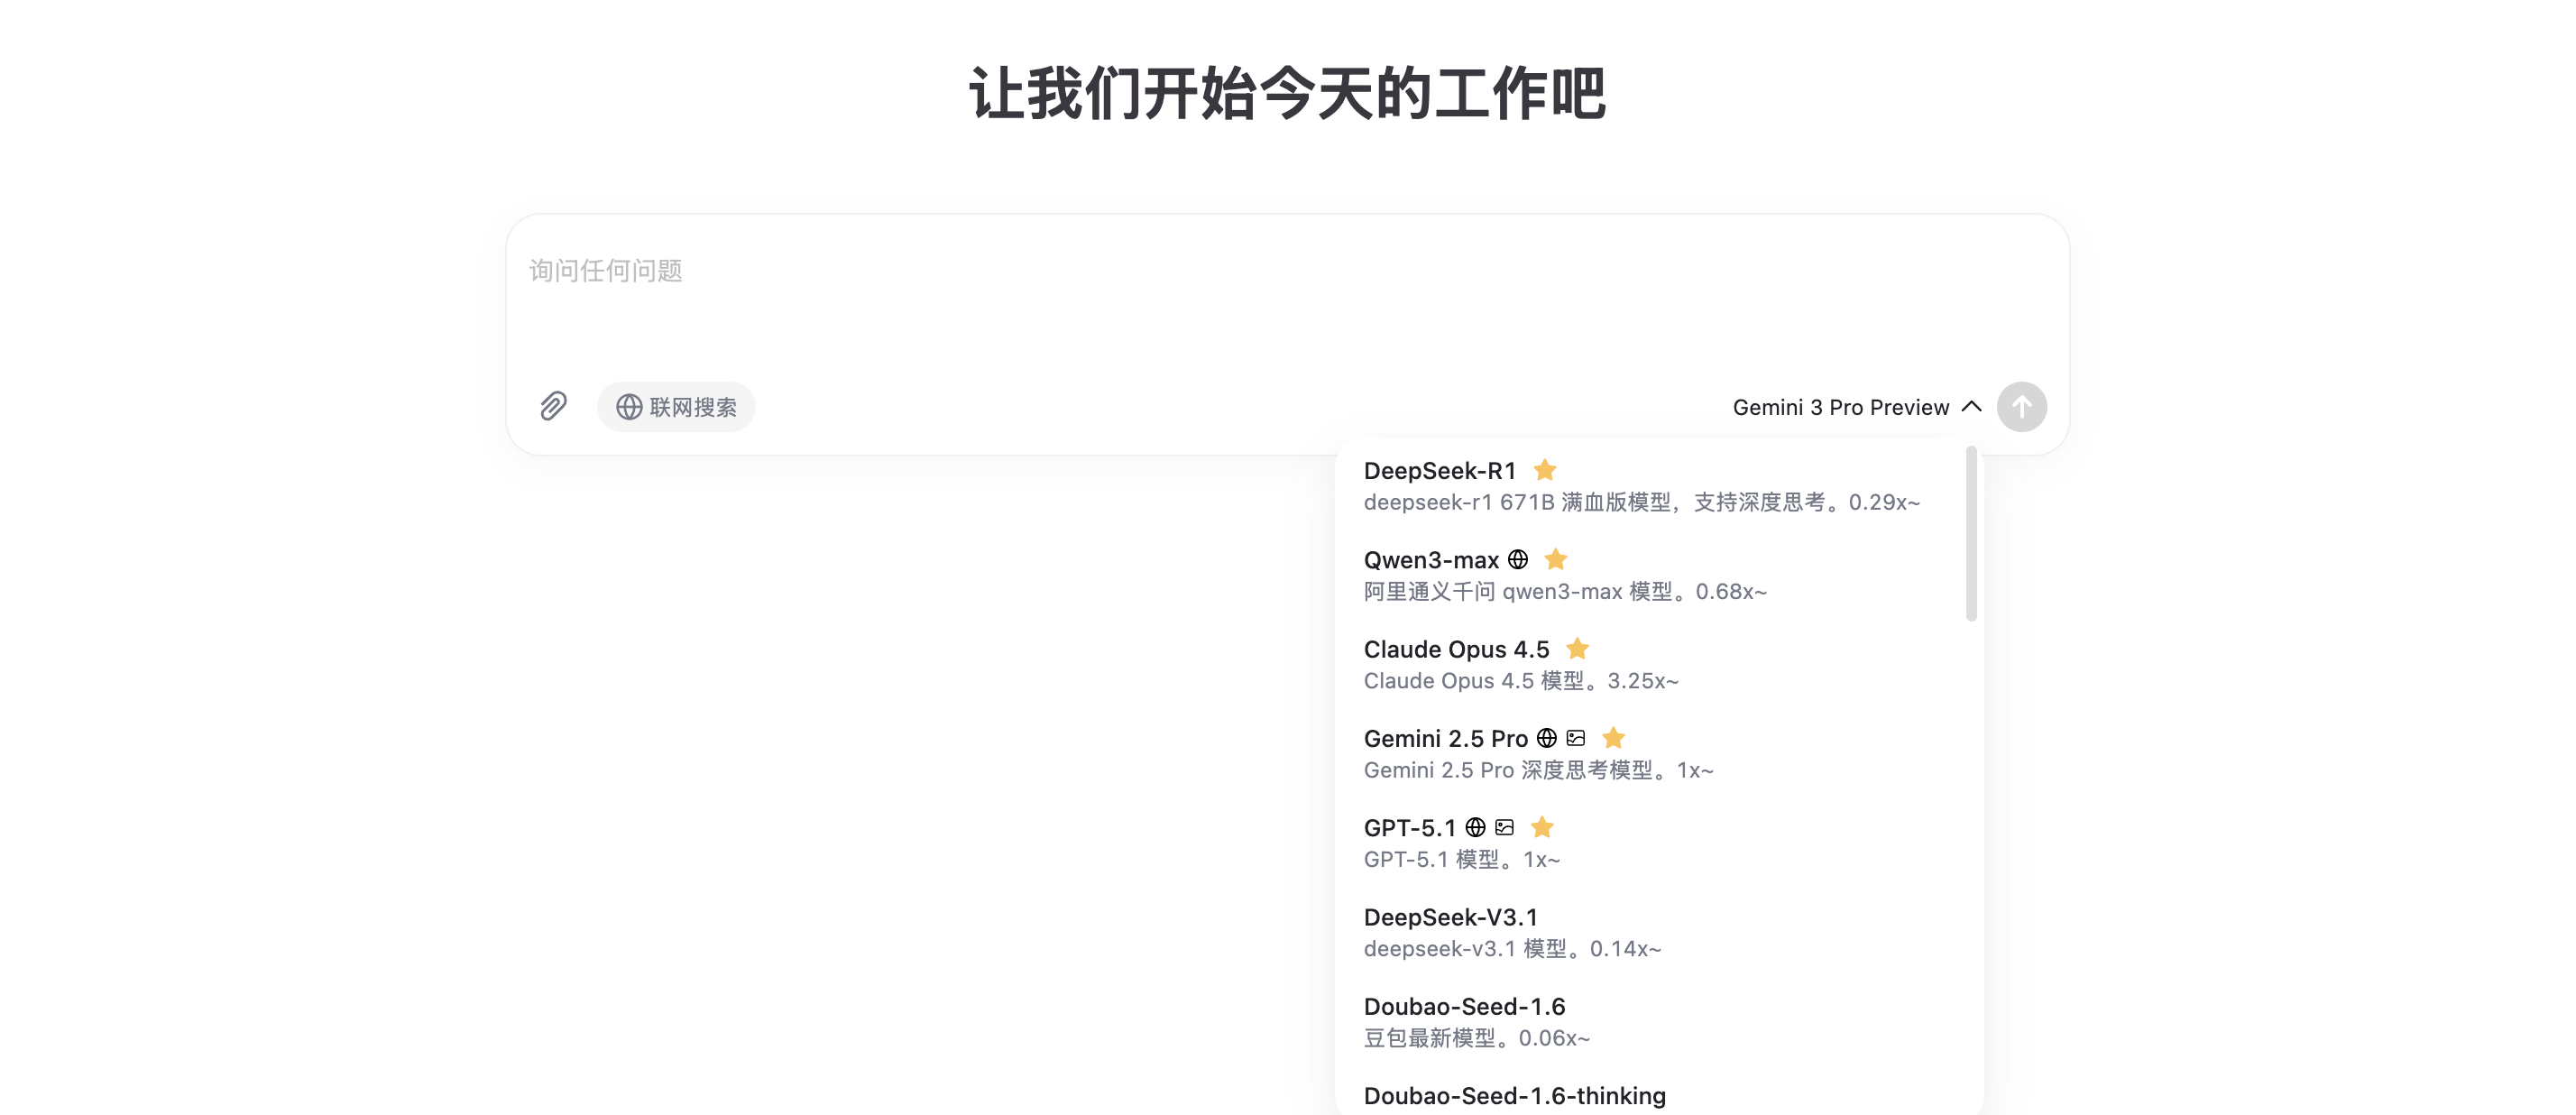Toggle the 联网搜索 web search option
The width and height of the screenshot is (2576, 1115).
(676, 407)
